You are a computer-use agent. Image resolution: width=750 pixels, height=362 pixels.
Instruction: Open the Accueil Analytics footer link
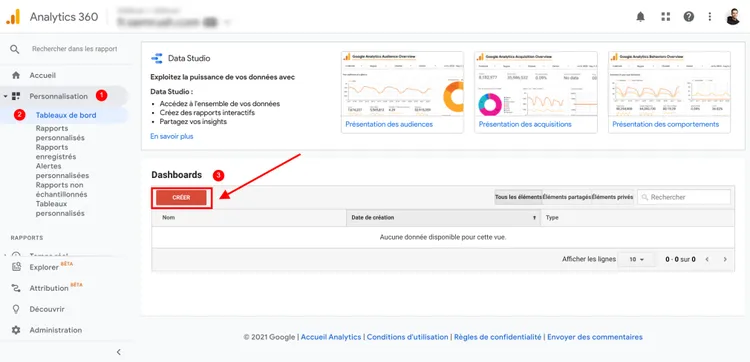(x=331, y=337)
